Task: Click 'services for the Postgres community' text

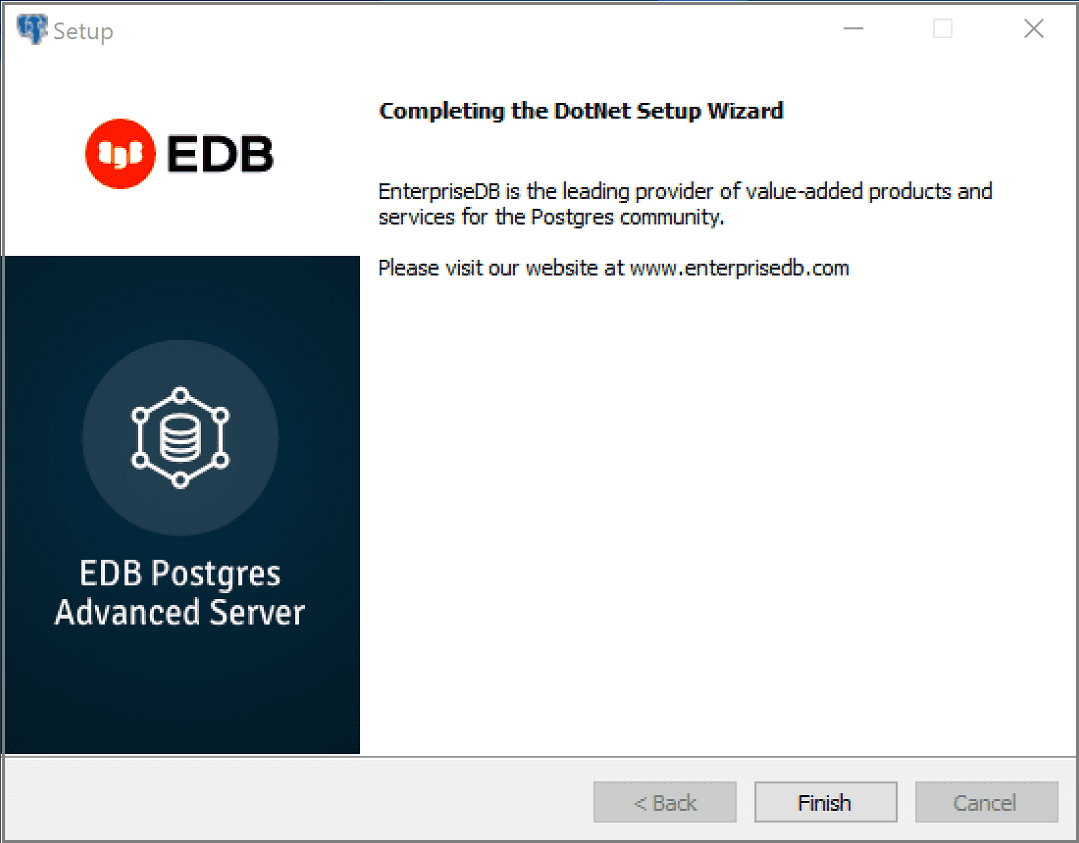Action: tap(550, 217)
